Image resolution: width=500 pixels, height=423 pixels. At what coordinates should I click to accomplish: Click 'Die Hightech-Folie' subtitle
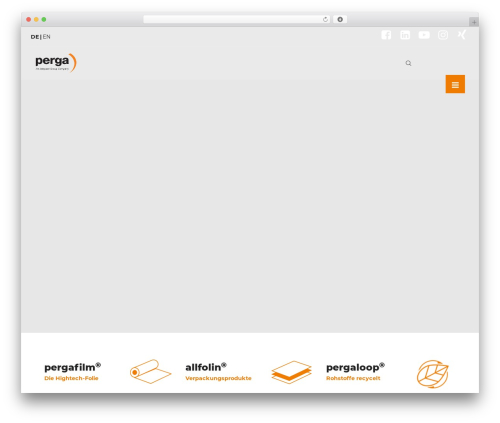point(71,378)
